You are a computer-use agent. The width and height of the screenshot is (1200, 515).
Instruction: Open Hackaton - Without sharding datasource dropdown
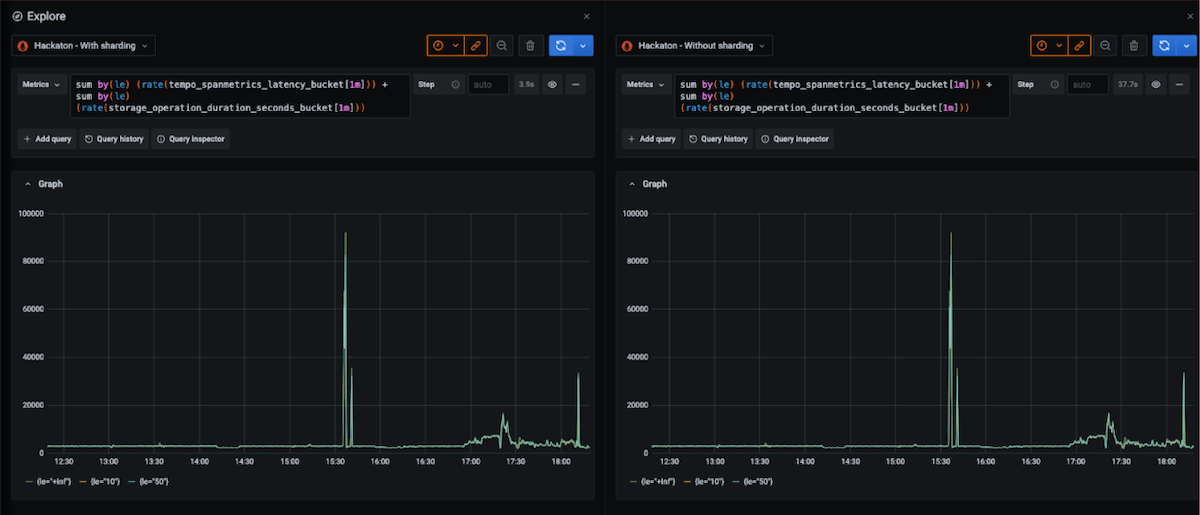(693, 46)
